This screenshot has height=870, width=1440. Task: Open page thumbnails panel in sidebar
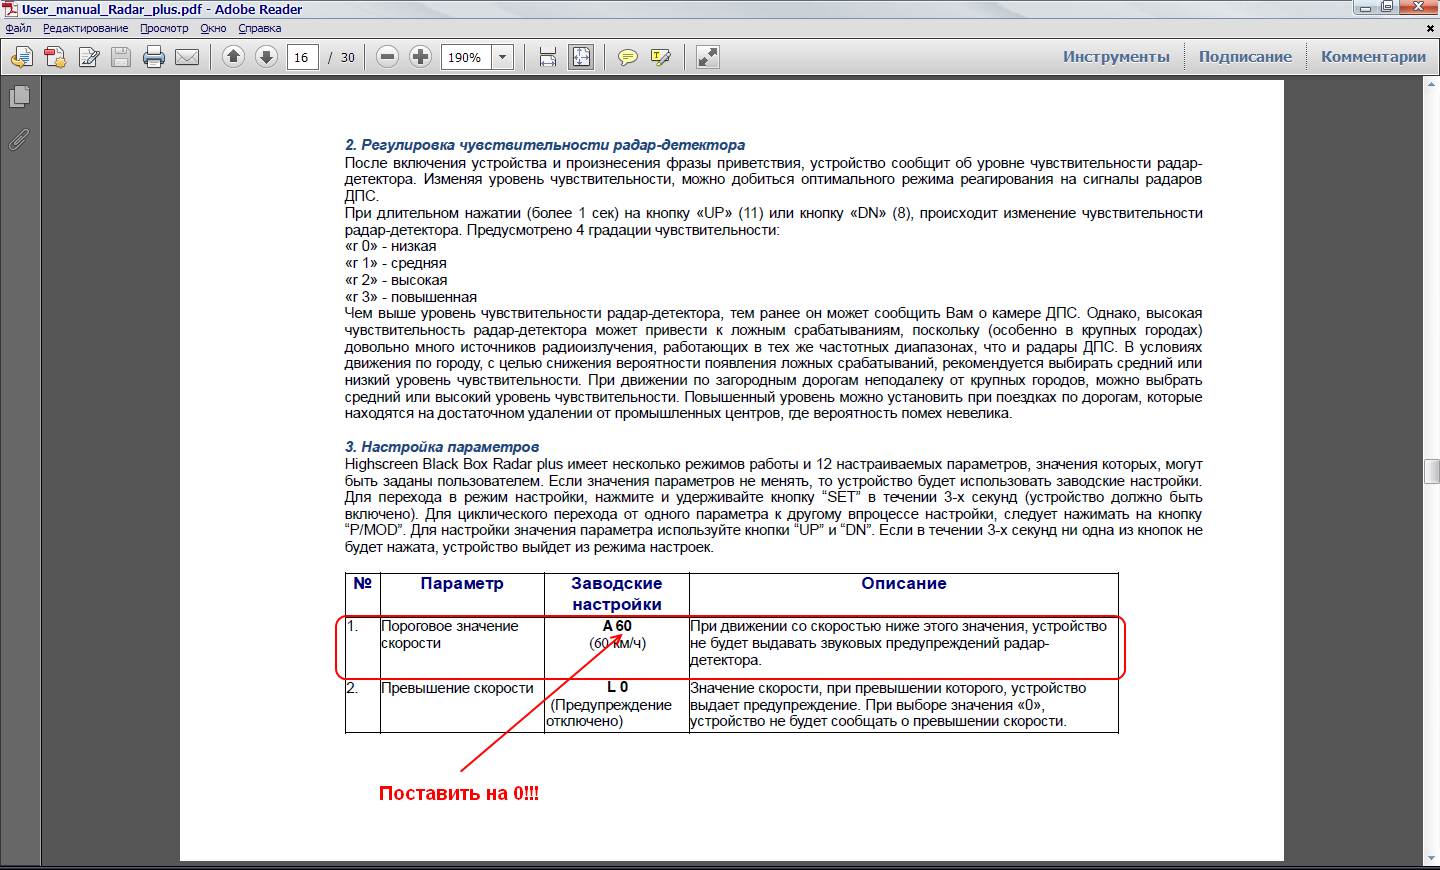pos(19,97)
